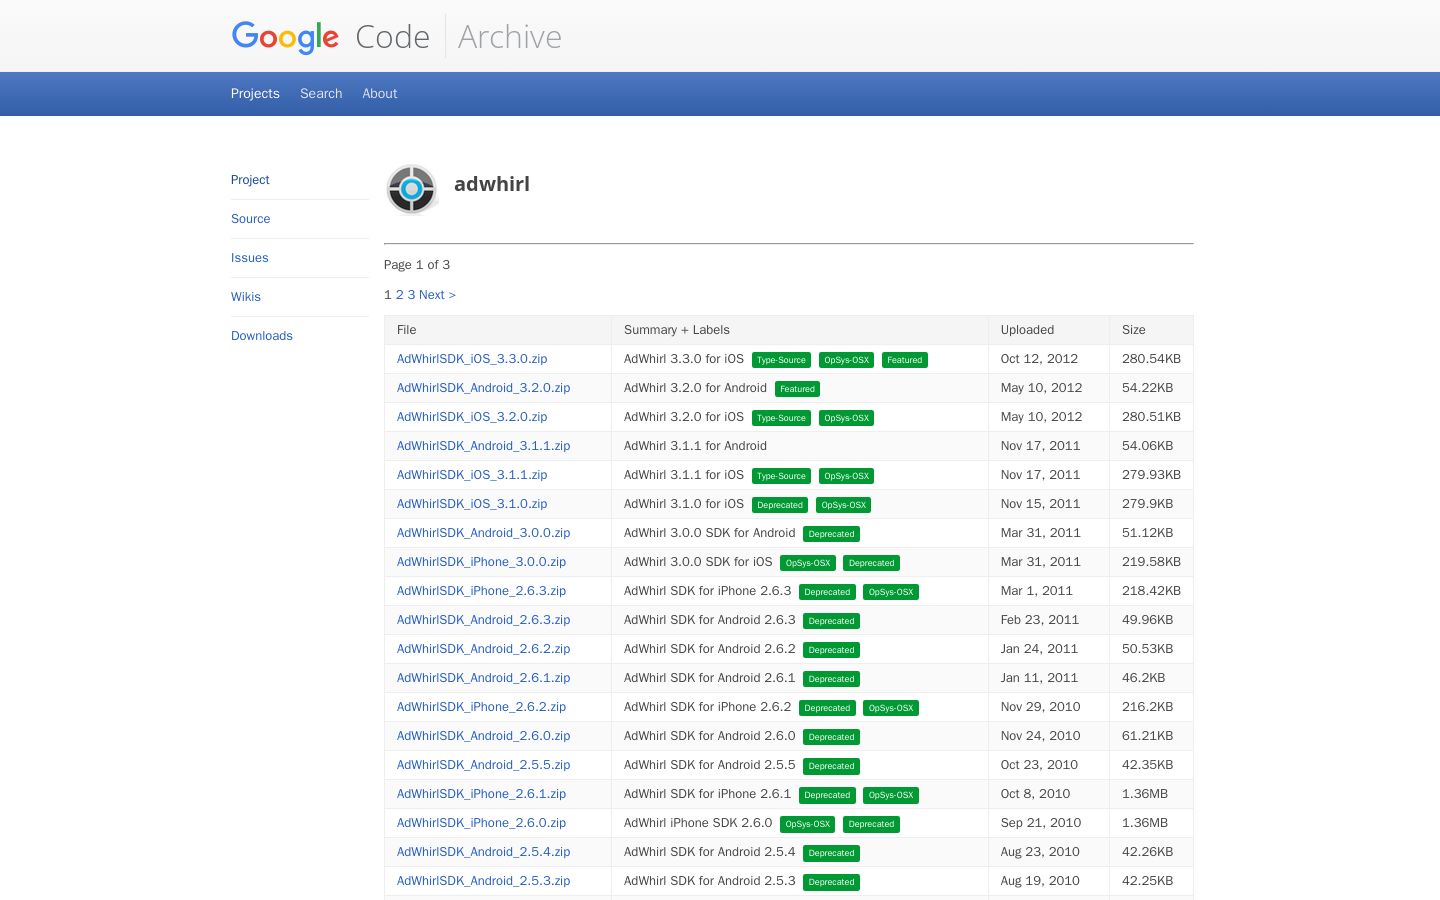Click AdWhirlSDK_Android_2.6.2.zip
Image resolution: width=1440 pixels, height=900 pixels.
pyautogui.click(x=484, y=649)
